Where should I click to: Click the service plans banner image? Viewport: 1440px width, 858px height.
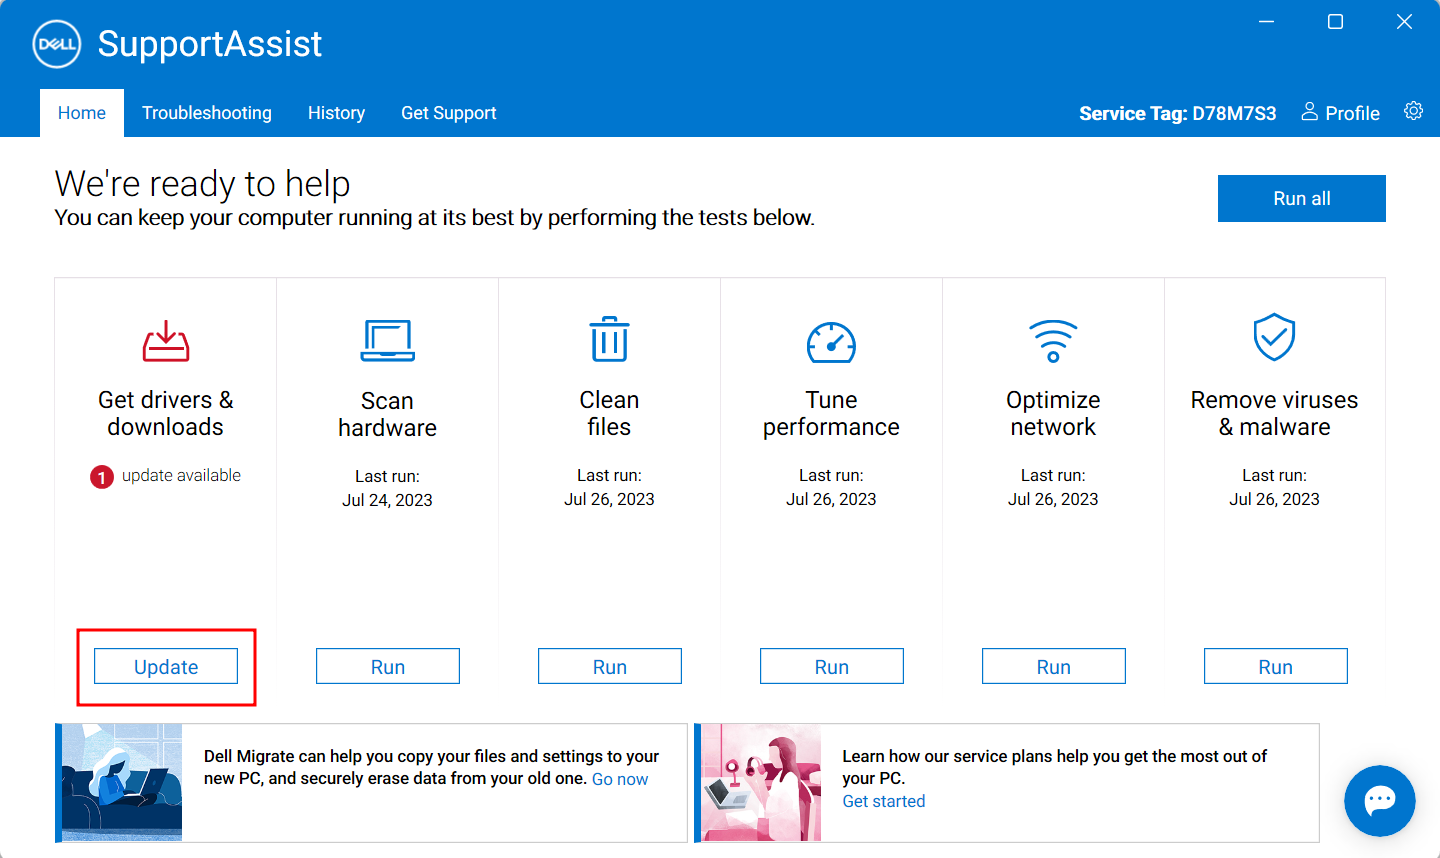click(761, 782)
